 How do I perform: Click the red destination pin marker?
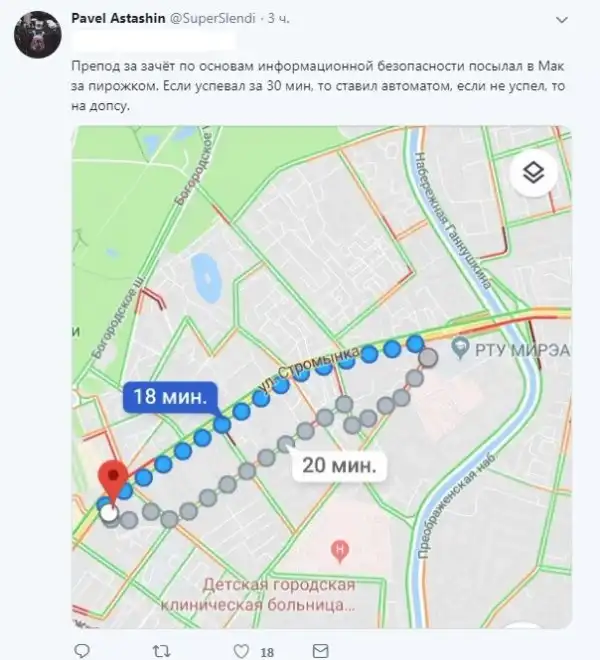coord(113,481)
